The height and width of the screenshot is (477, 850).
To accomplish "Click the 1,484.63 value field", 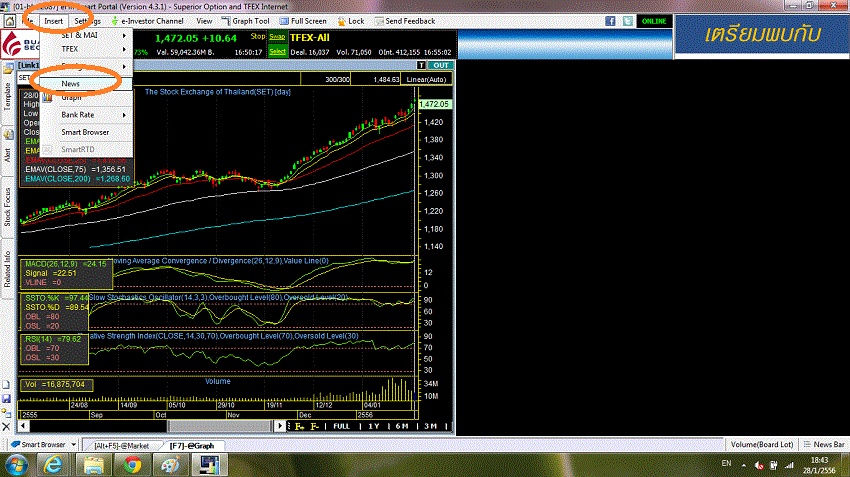I will click(376, 79).
